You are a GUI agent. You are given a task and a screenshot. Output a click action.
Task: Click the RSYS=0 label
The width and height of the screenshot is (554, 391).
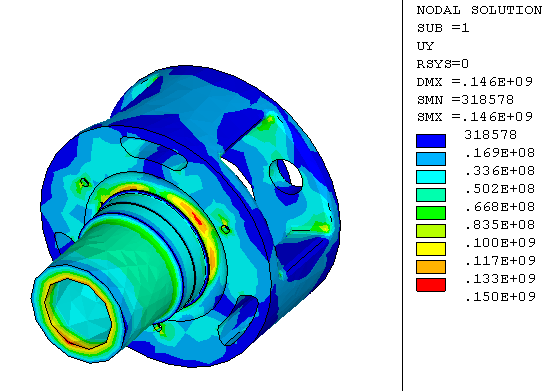click(443, 64)
